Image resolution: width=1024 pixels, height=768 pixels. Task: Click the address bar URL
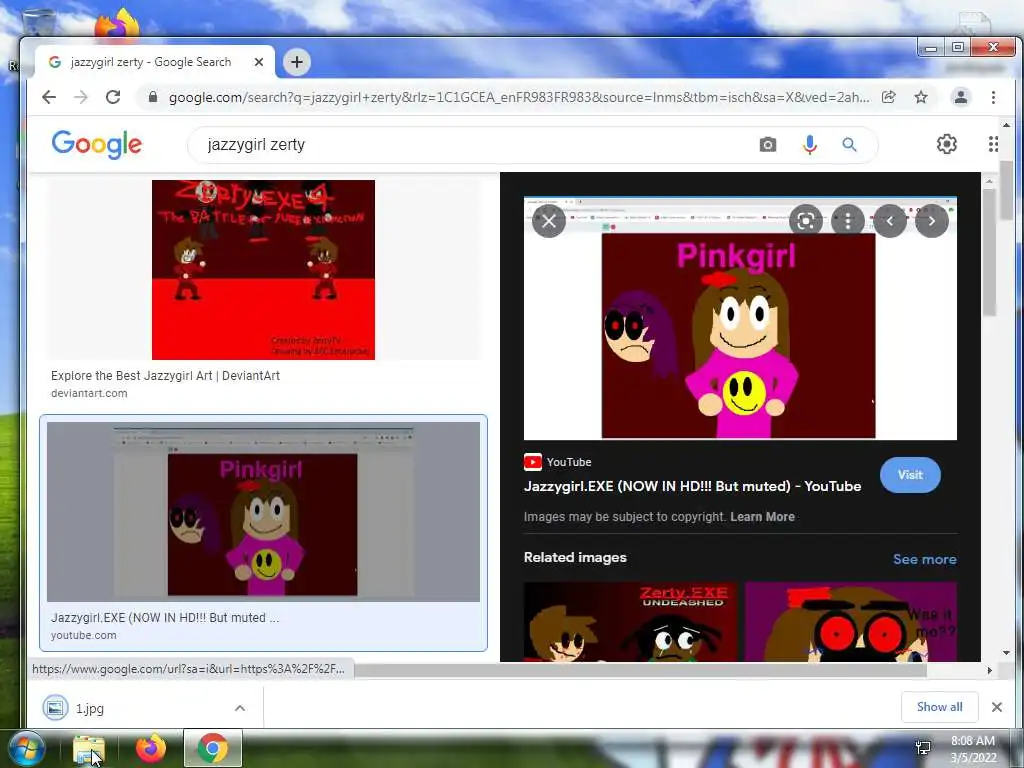click(x=519, y=97)
